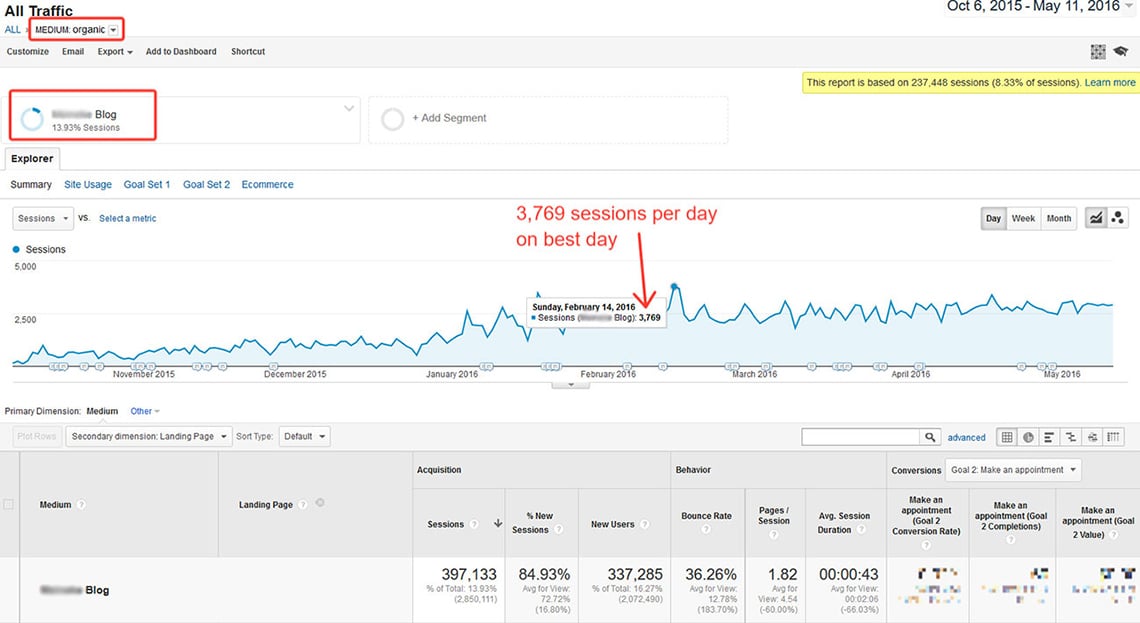Click the 397,133 sessions value
The width and height of the screenshot is (1140, 623).
(469, 574)
